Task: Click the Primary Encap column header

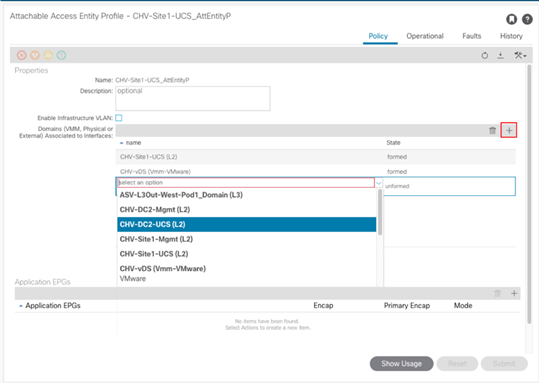Action: (407, 306)
